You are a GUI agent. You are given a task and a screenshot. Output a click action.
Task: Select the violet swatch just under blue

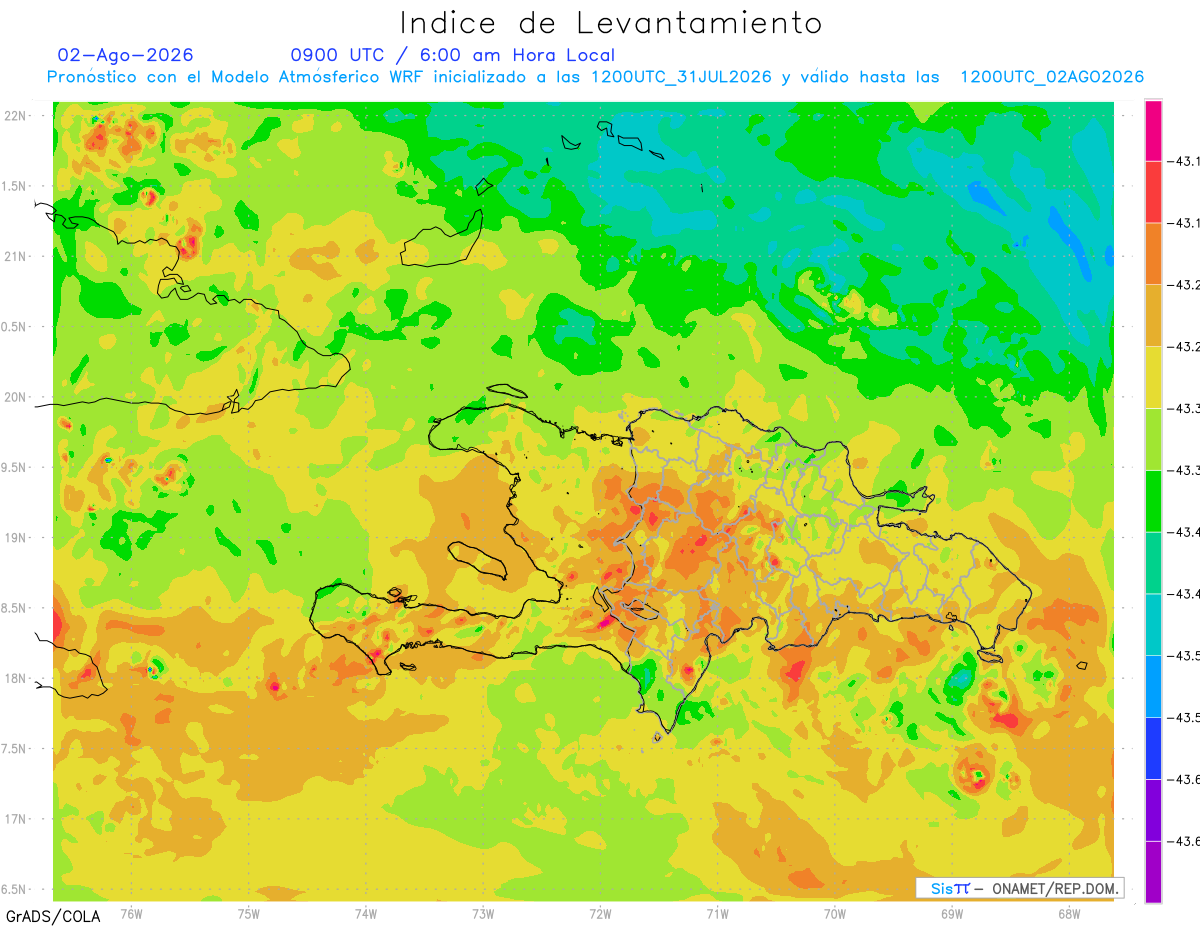[1153, 811]
